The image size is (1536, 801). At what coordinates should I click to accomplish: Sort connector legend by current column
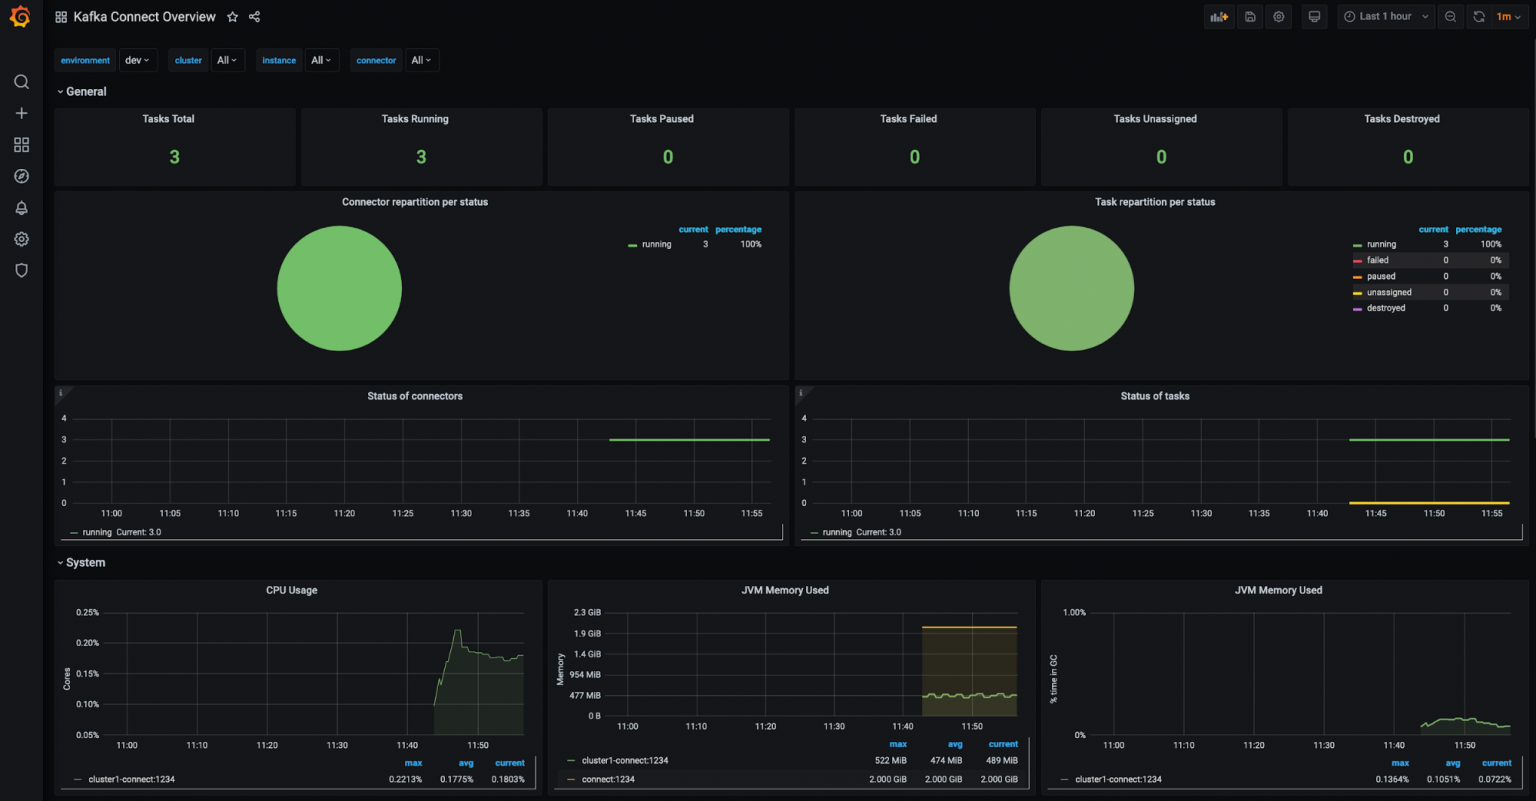click(x=693, y=229)
